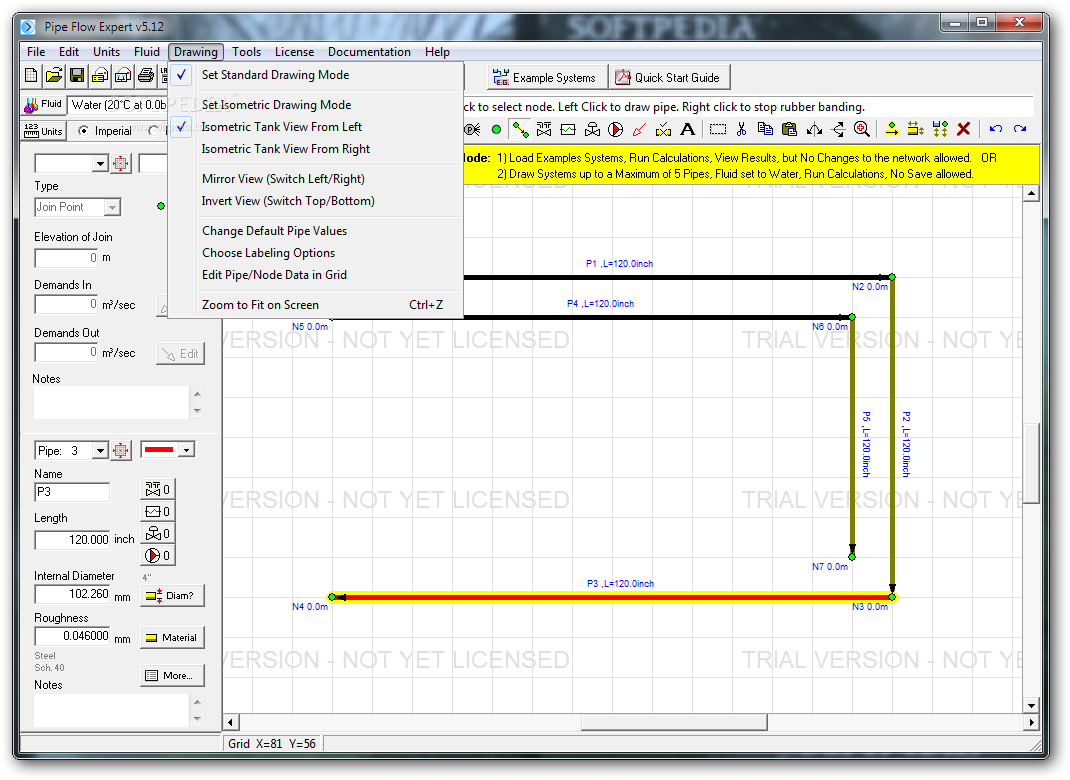
Task: Select the add fittings tool in toolbar
Action: pos(544,129)
